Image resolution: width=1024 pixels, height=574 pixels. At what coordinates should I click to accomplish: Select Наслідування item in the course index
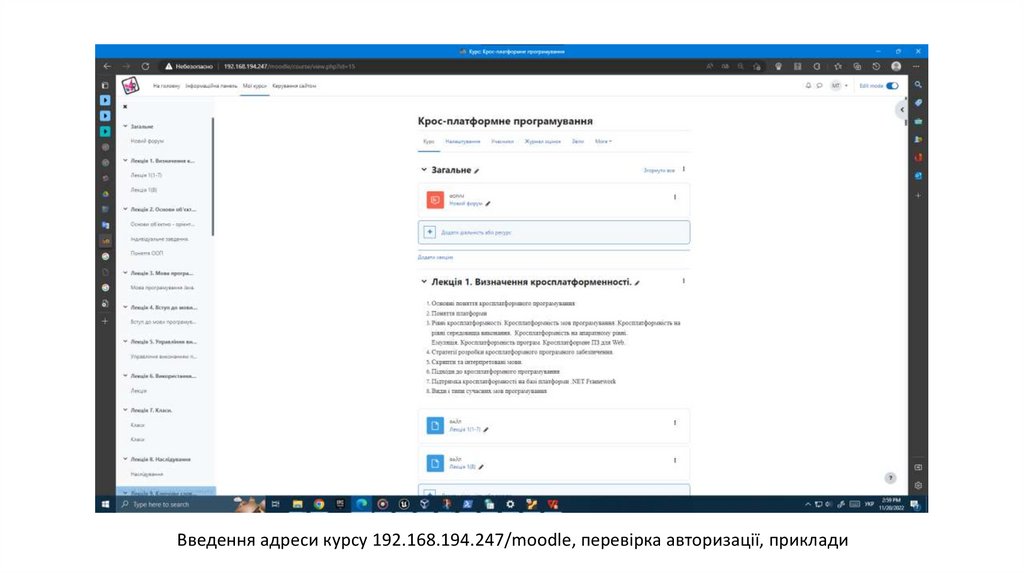pos(147,474)
